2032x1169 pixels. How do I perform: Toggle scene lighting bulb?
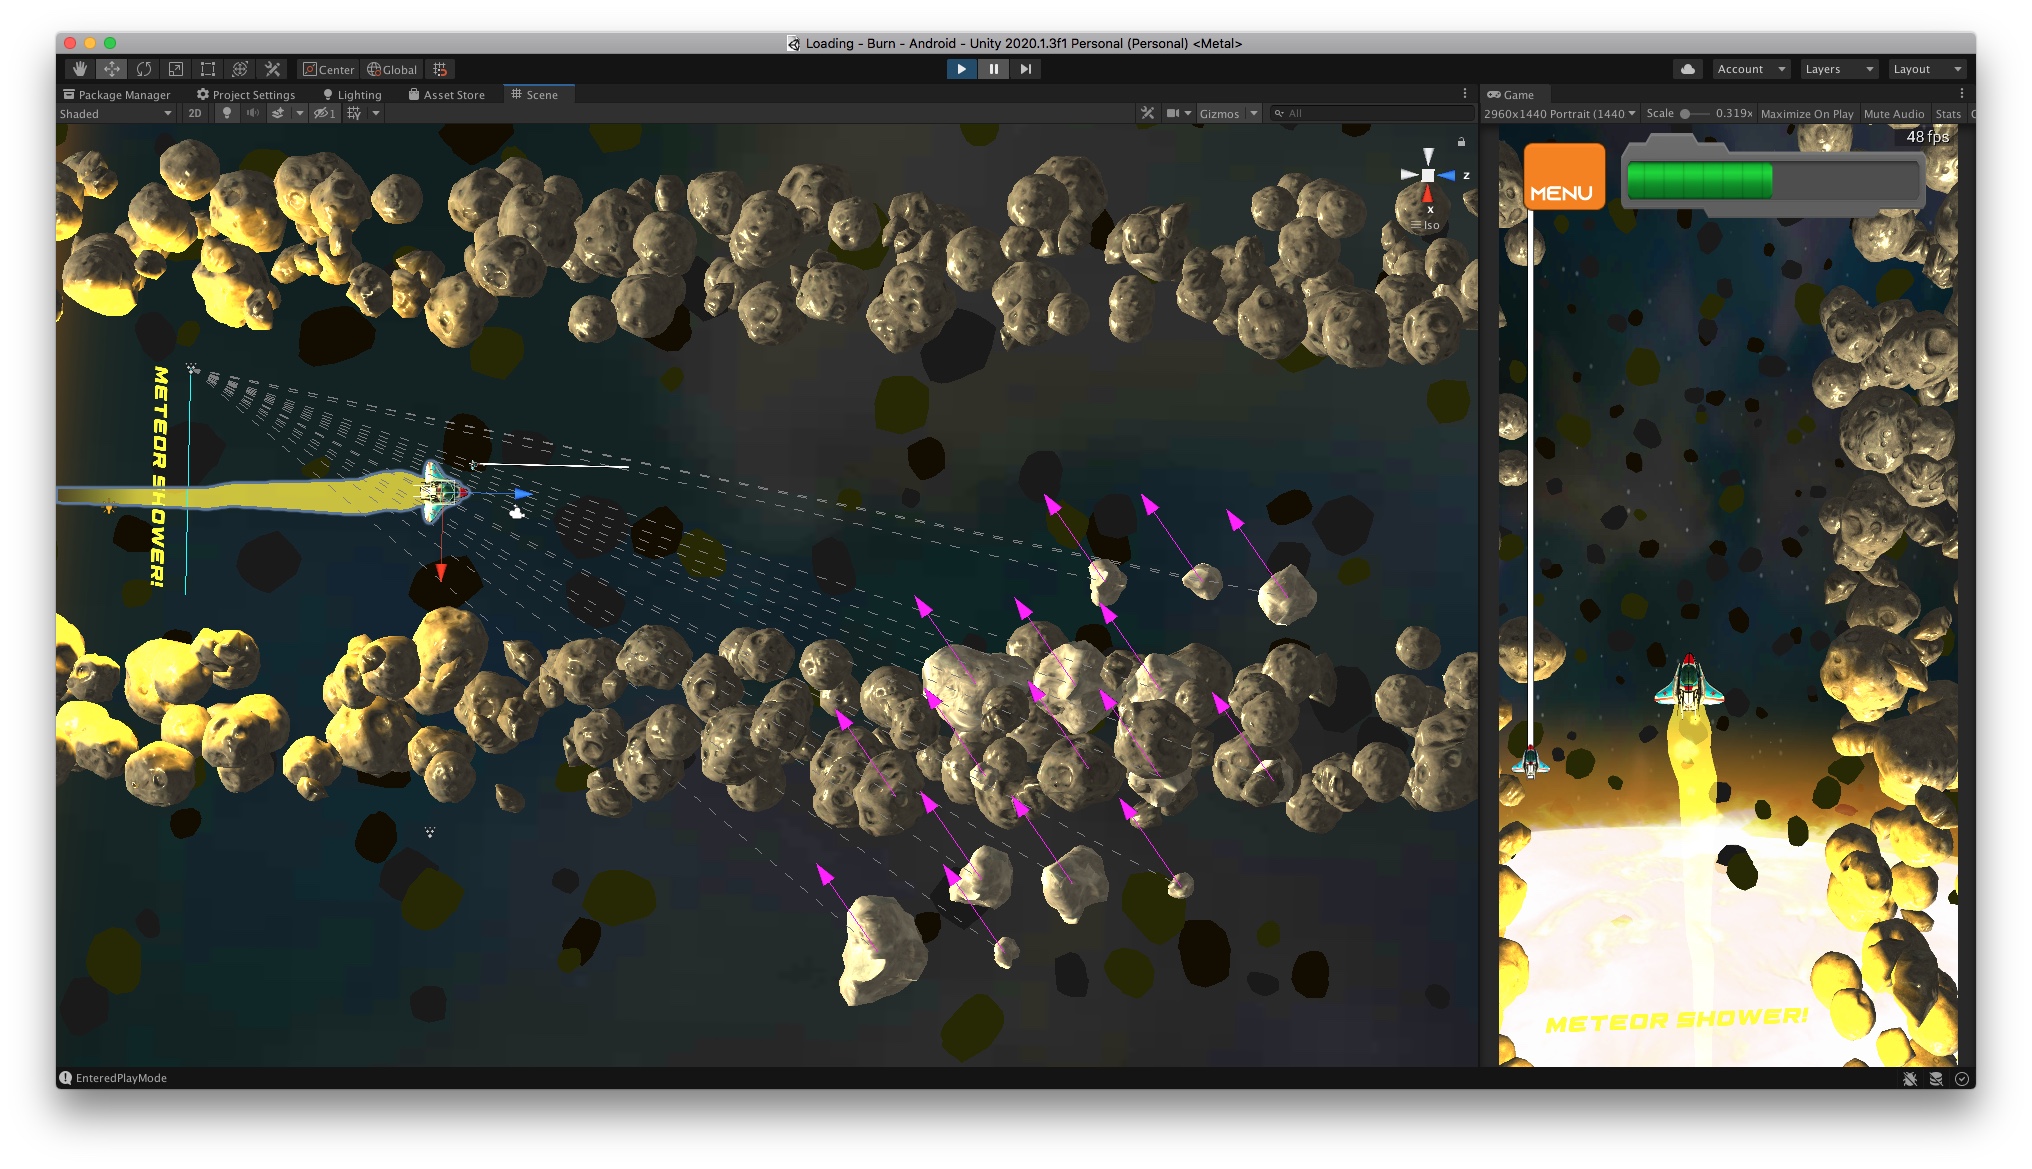pyautogui.click(x=227, y=113)
